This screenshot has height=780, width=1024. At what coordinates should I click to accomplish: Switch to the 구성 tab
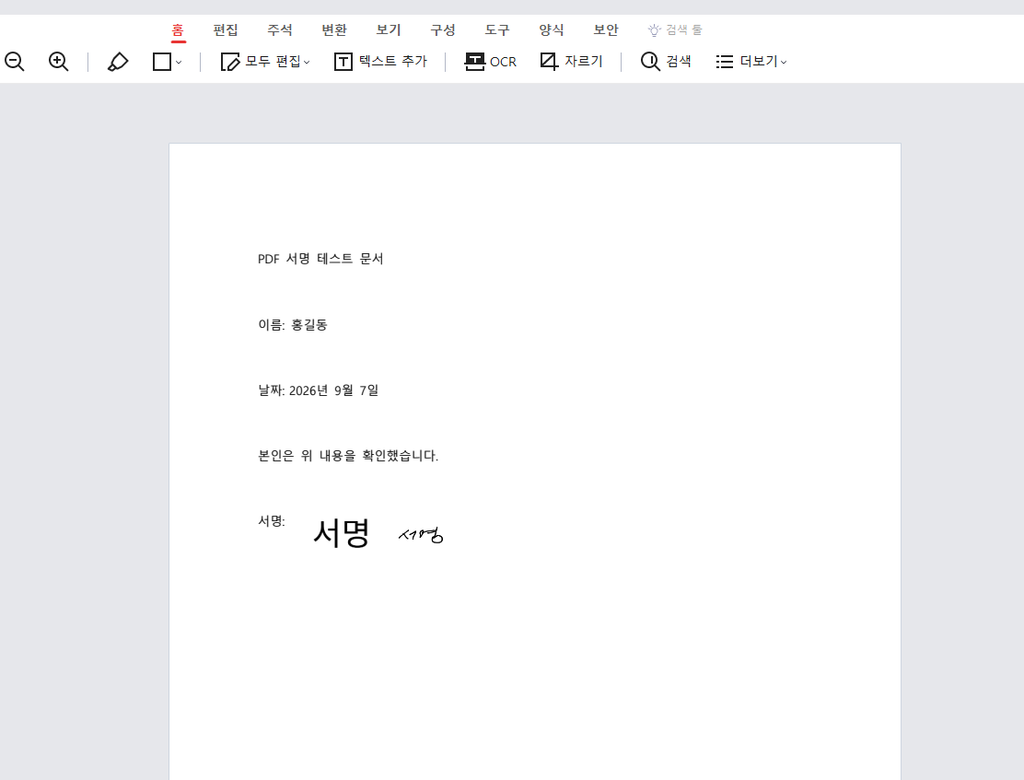coord(442,30)
